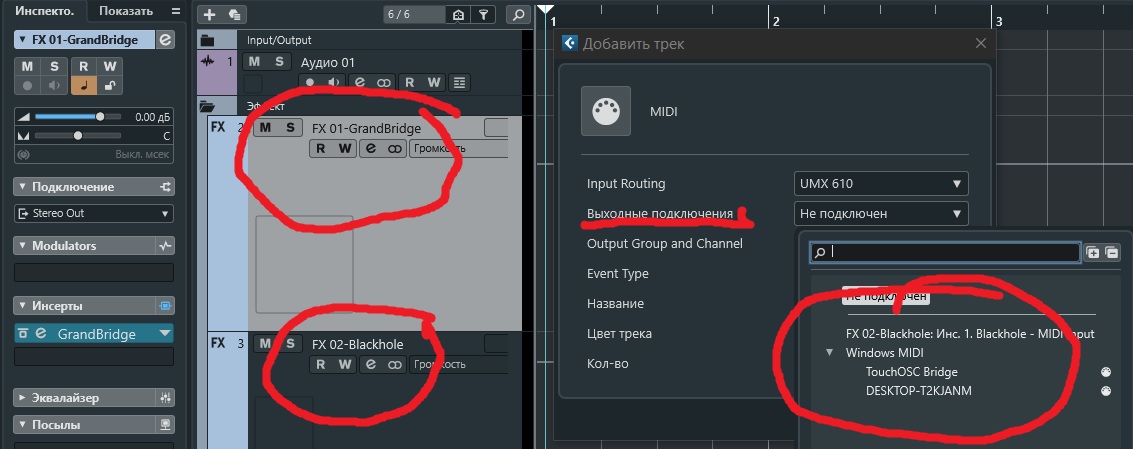Click routing icon in Подключение header
This screenshot has width=1133, height=449.
pos(166,187)
